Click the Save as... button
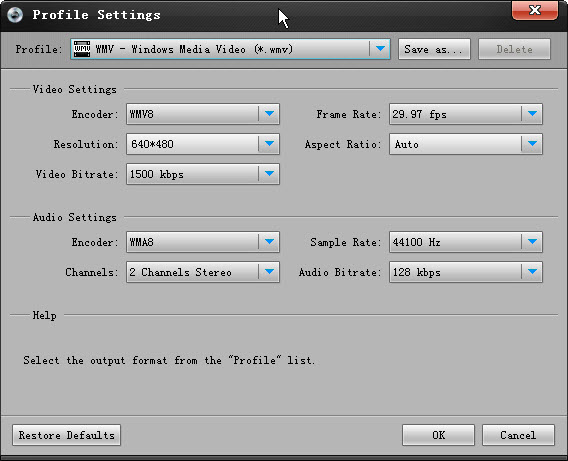The height and width of the screenshot is (461, 568). pyautogui.click(x=434, y=49)
